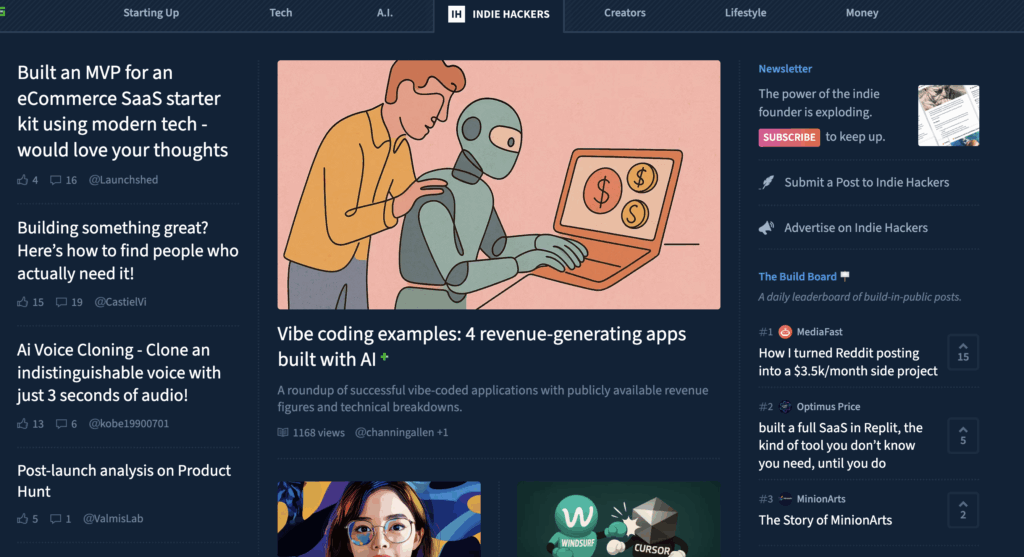This screenshot has height=557, width=1024.
Task: Open the eCommerce SaaS starter kit MVP post
Action: click(x=123, y=111)
